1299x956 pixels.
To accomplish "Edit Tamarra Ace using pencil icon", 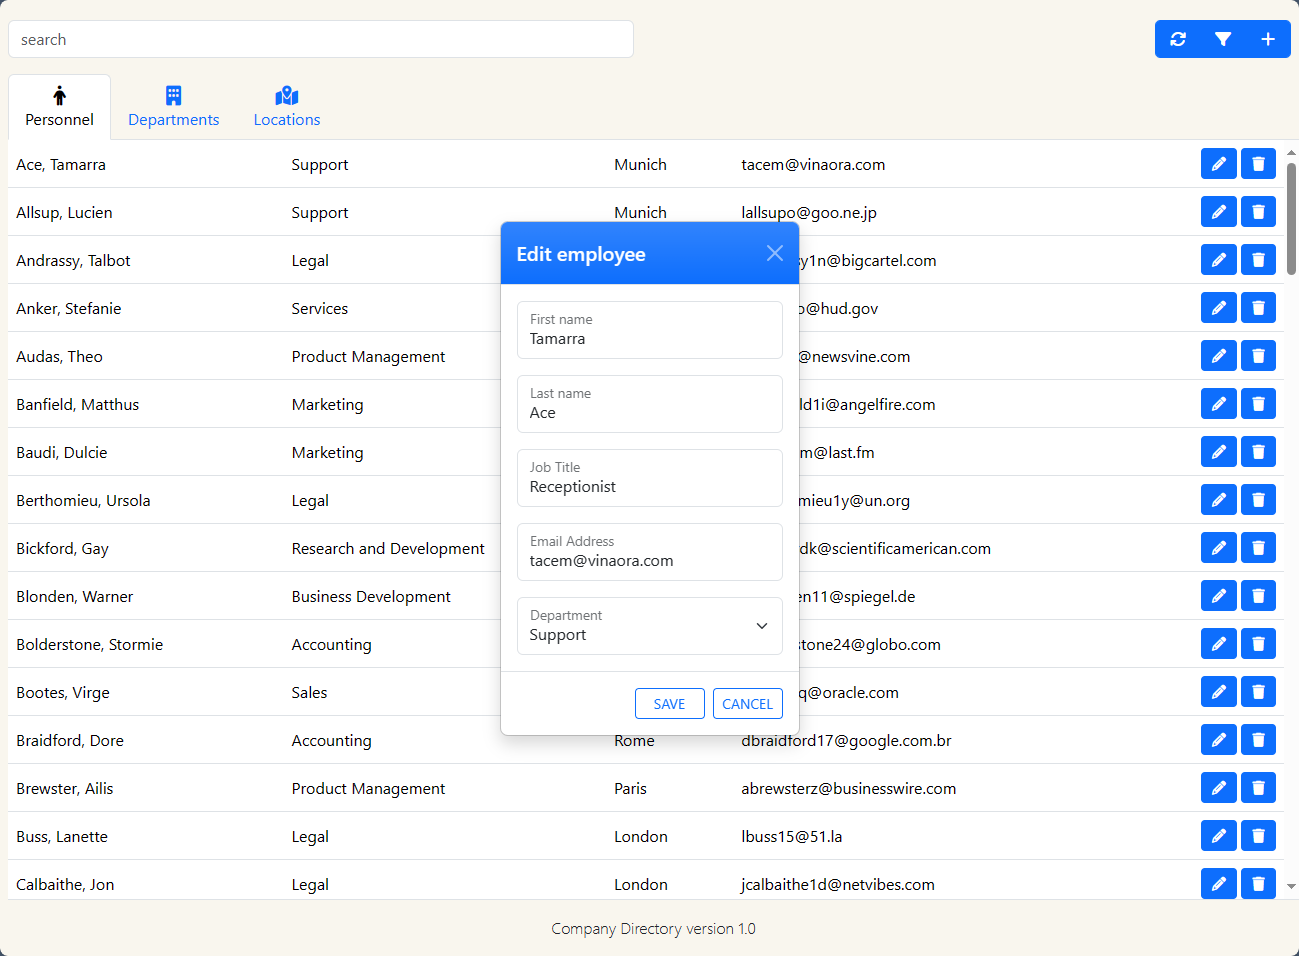I will pyautogui.click(x=1218, y=164).
